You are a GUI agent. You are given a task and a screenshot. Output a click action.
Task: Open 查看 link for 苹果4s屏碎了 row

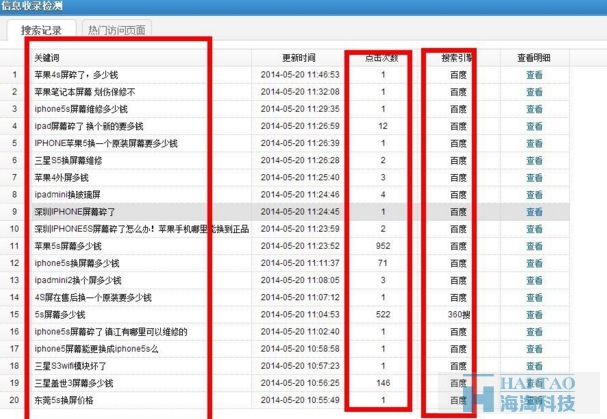(x=534, y=75)
